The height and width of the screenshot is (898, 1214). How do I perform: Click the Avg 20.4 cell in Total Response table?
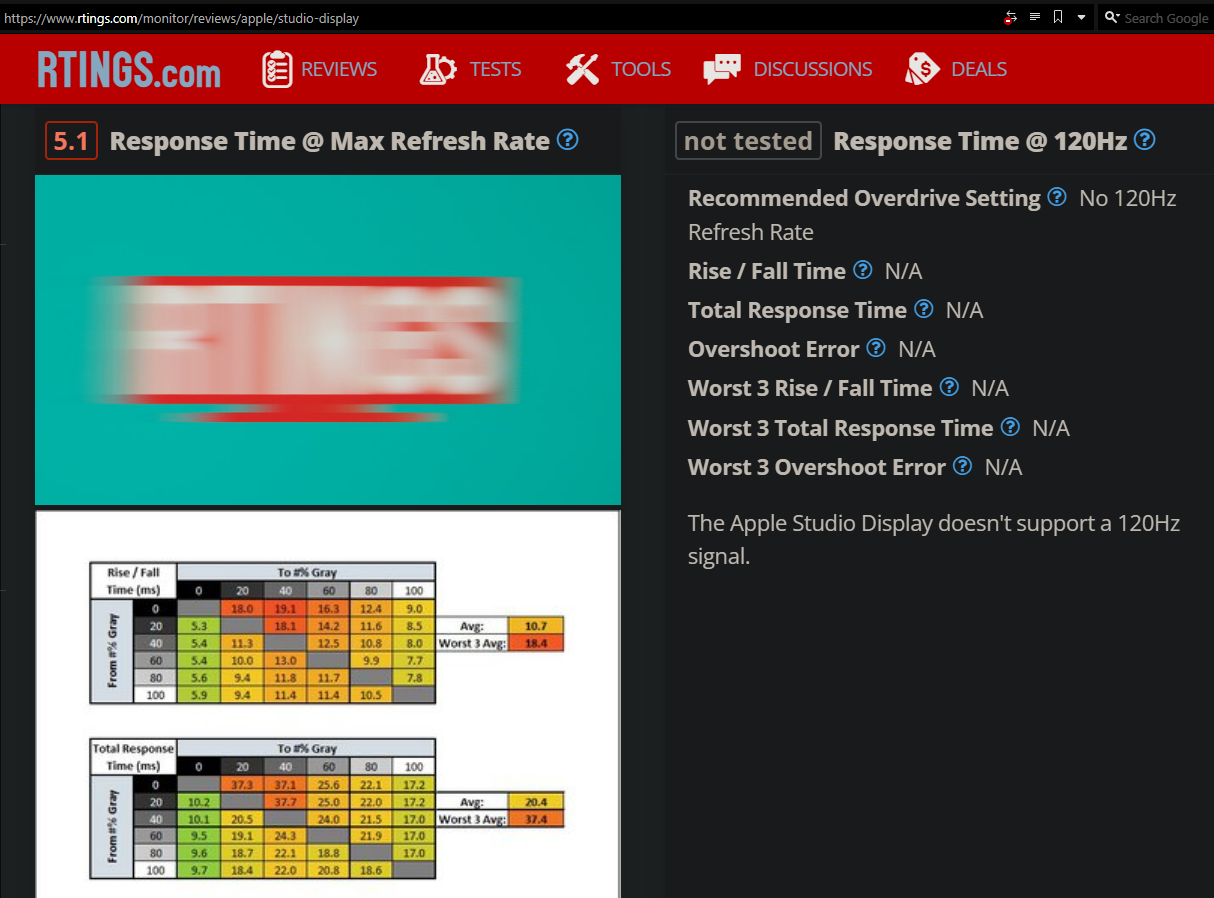click(536, 802)
